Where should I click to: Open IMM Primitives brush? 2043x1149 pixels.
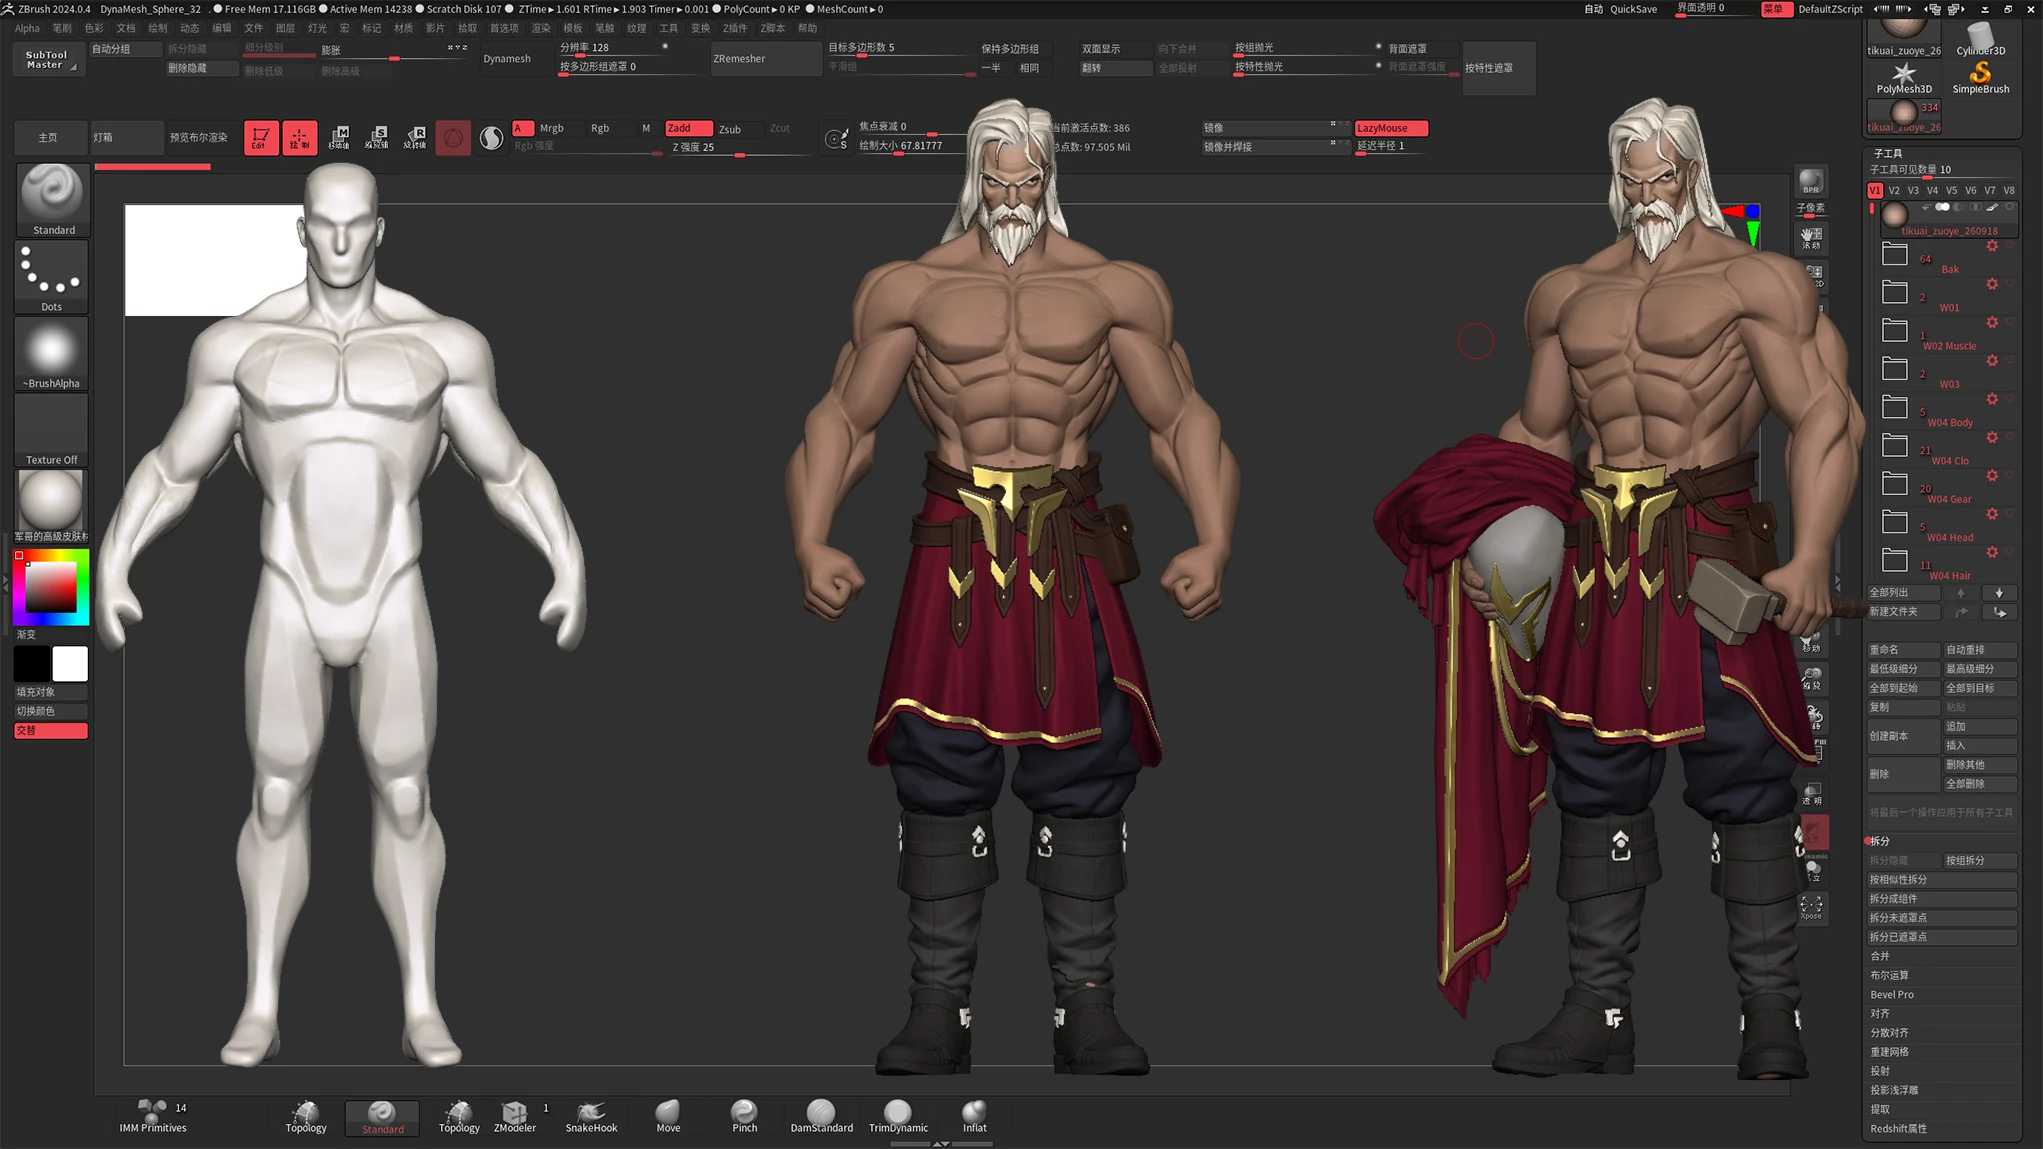click(x=152, y=1117)
